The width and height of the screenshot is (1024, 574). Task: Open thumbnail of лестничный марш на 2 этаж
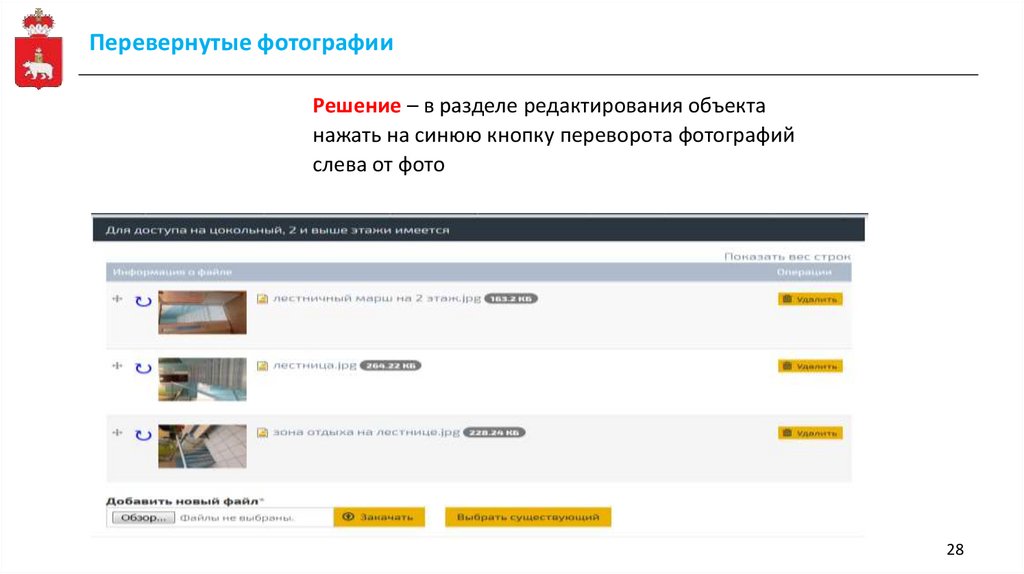click(x=202, y=312)
